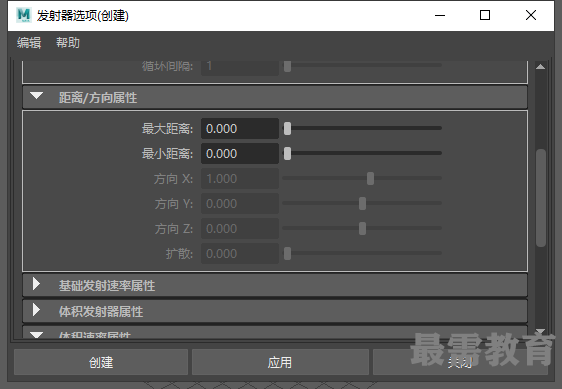Click the 扩散 slider handle
This screenshot has width=562, height=389.
coord(287,253)
